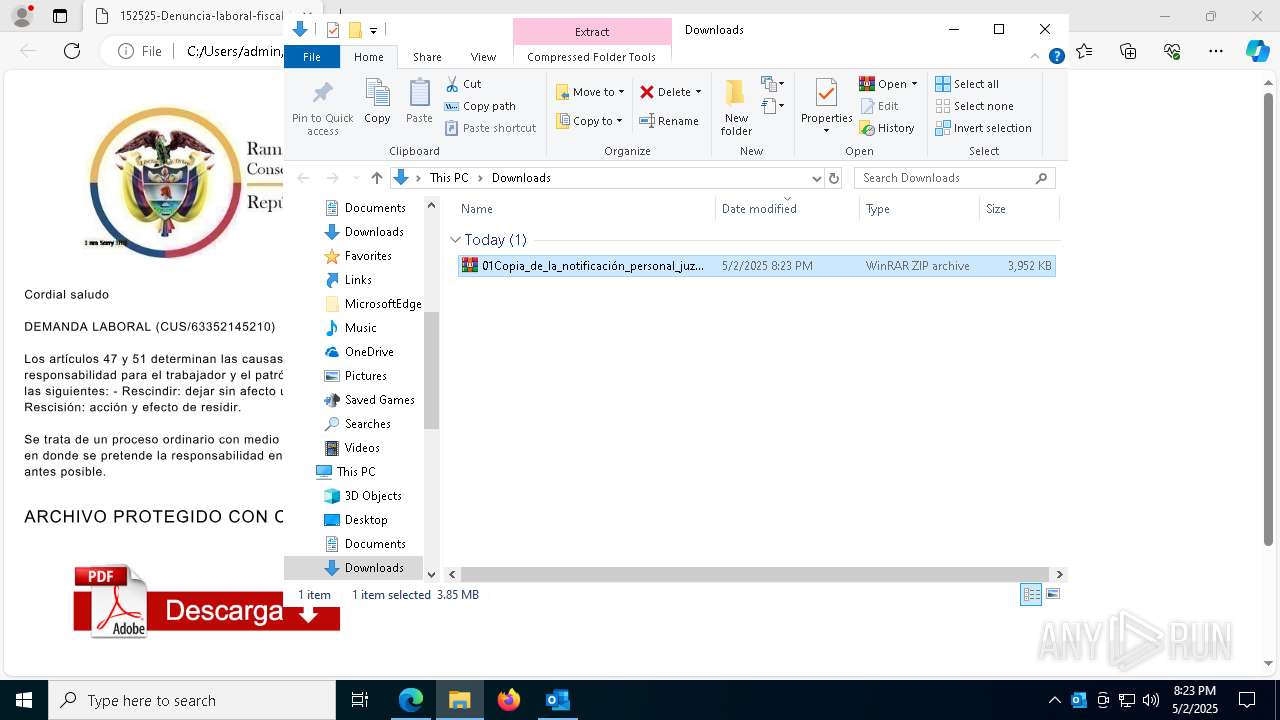Open the address bar history dropdown
The width and height of the screenshot is (1280, 720).
pyautogui.click(x=816, y=178)
